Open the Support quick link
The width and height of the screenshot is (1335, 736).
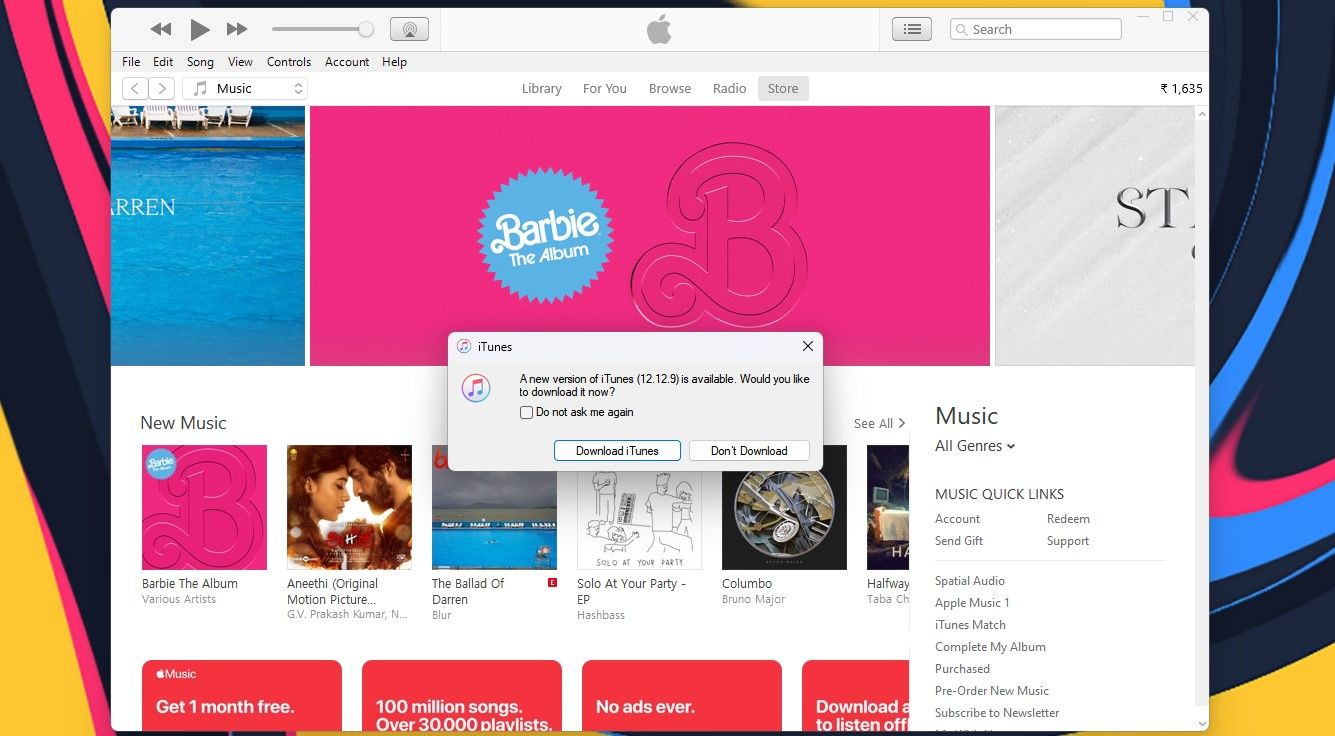[1068, 541]
